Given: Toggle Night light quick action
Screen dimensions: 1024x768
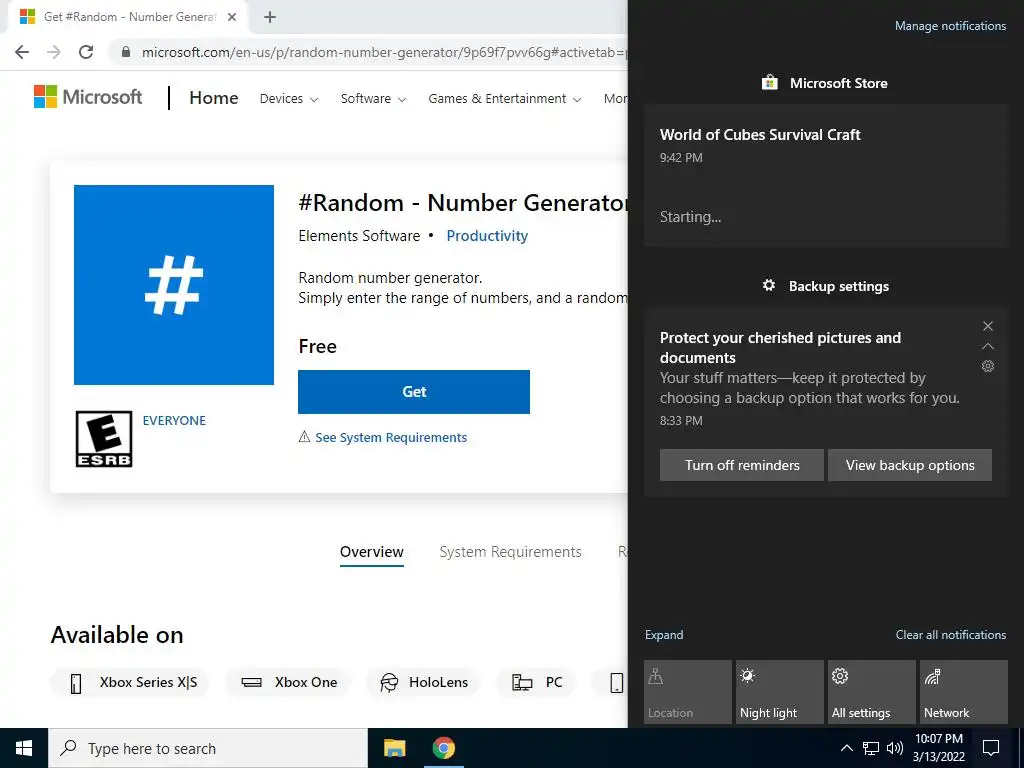Looking at the screenshot, I should coord(780,692).
